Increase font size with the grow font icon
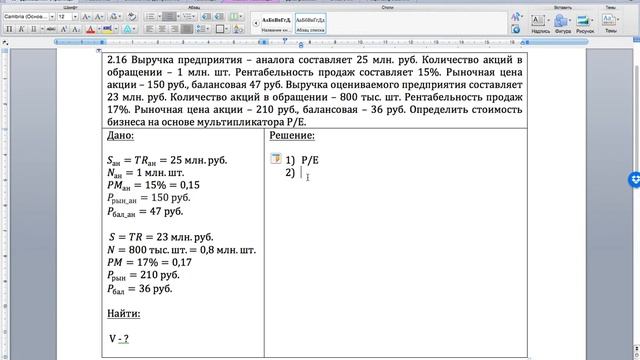Screen dimensions: 640x360 click(x=86, y=17)
